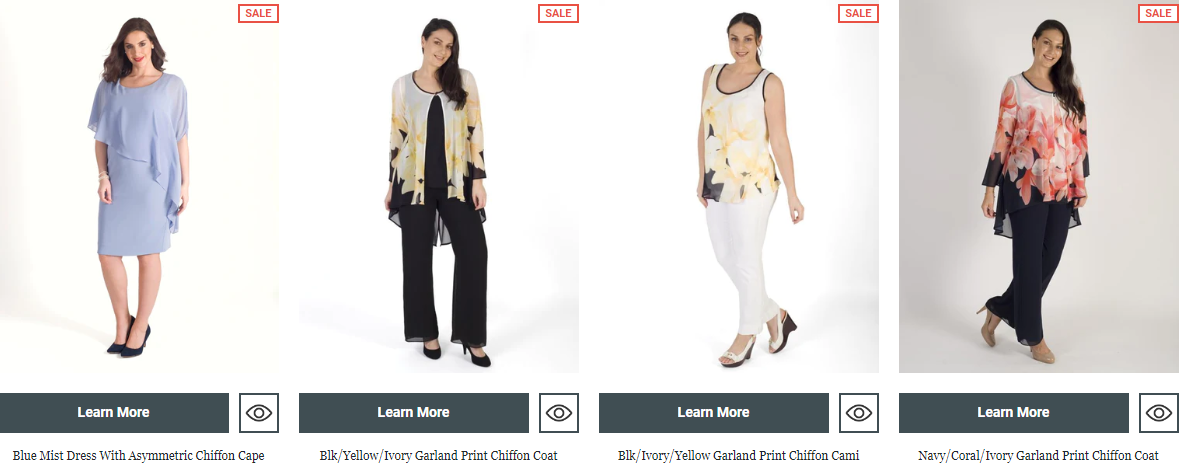Click SALE badge on Chiffon Cami product
Screen dimensions: 1181x474
(858, 13)
